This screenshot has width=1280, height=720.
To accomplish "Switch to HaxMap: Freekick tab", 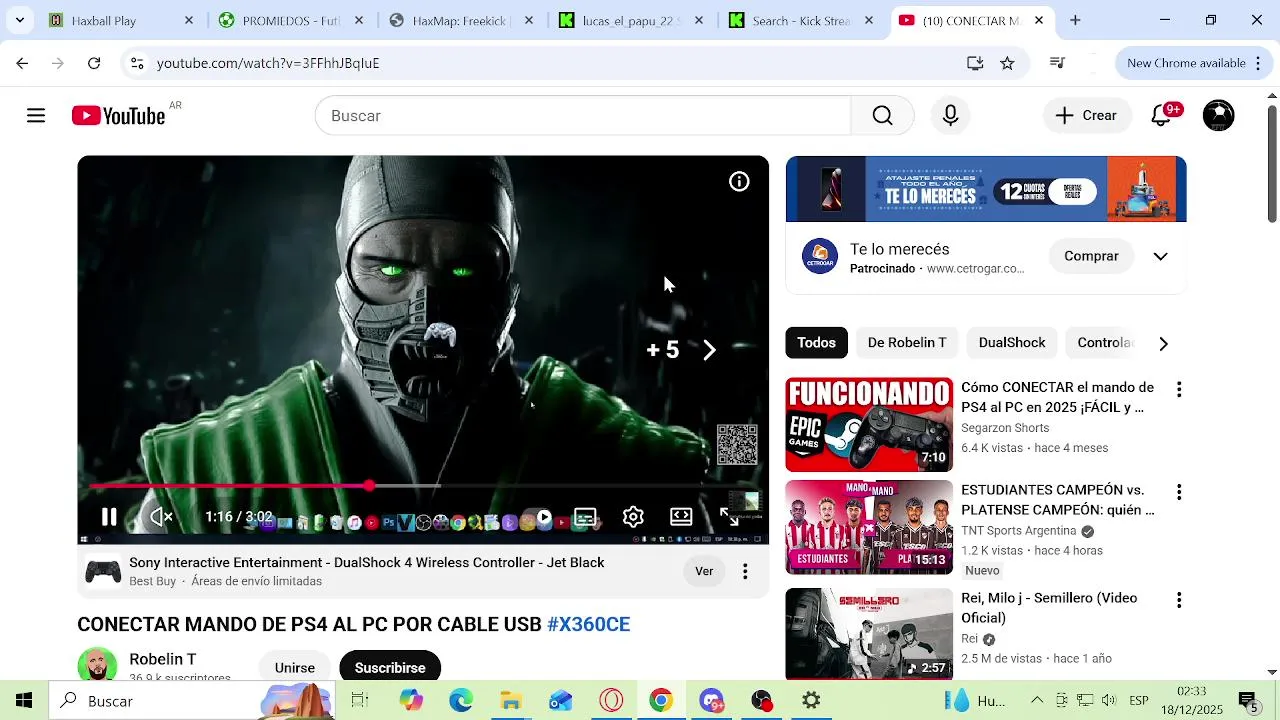I will tap(459, 20).
